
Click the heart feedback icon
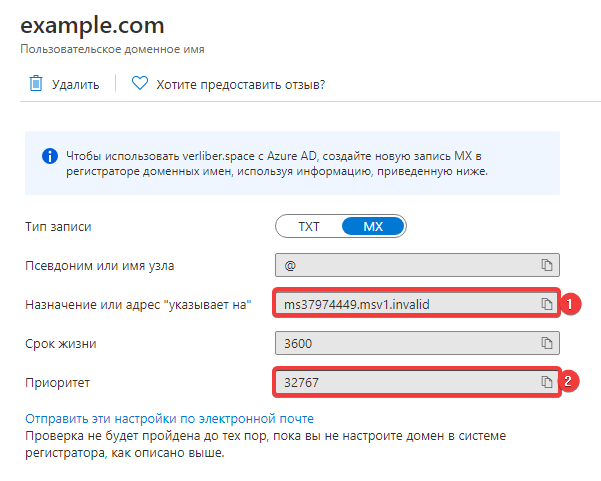click(x=140, y=84)
